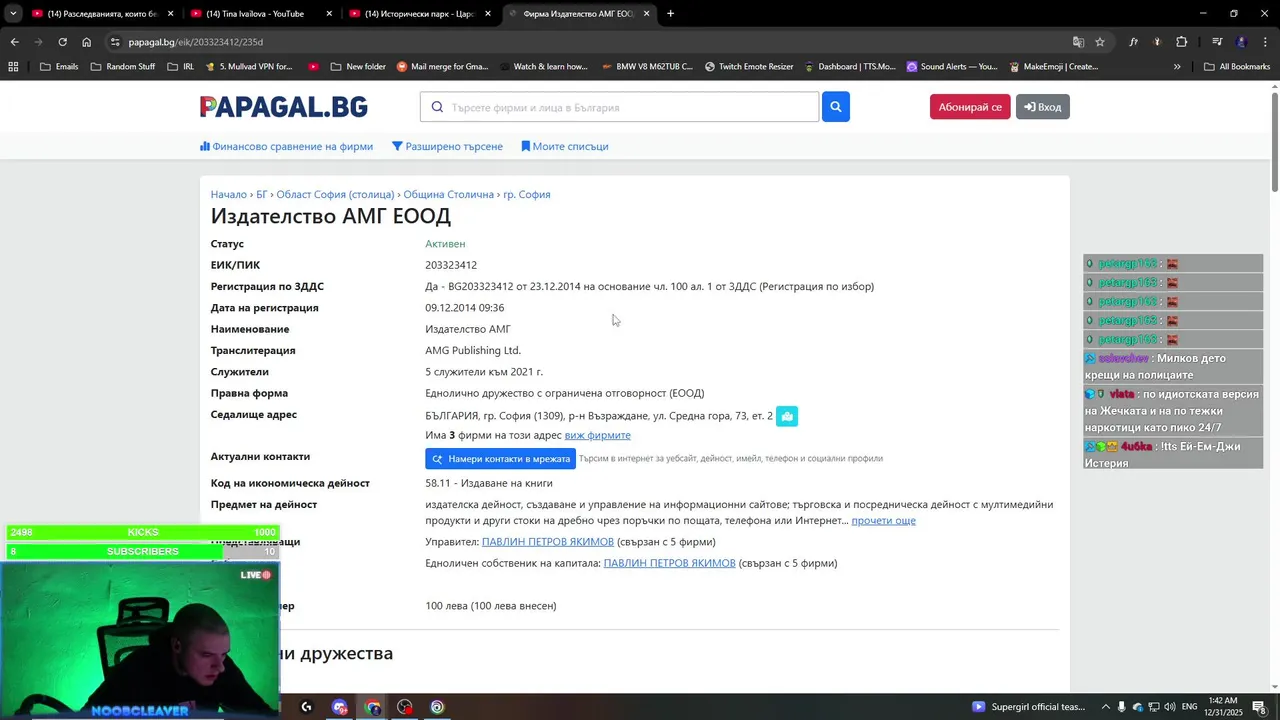Screen dimensions: 1280x720
Task: Open the media control icon in Chrome toolbar
Action: pos(1217,42)
